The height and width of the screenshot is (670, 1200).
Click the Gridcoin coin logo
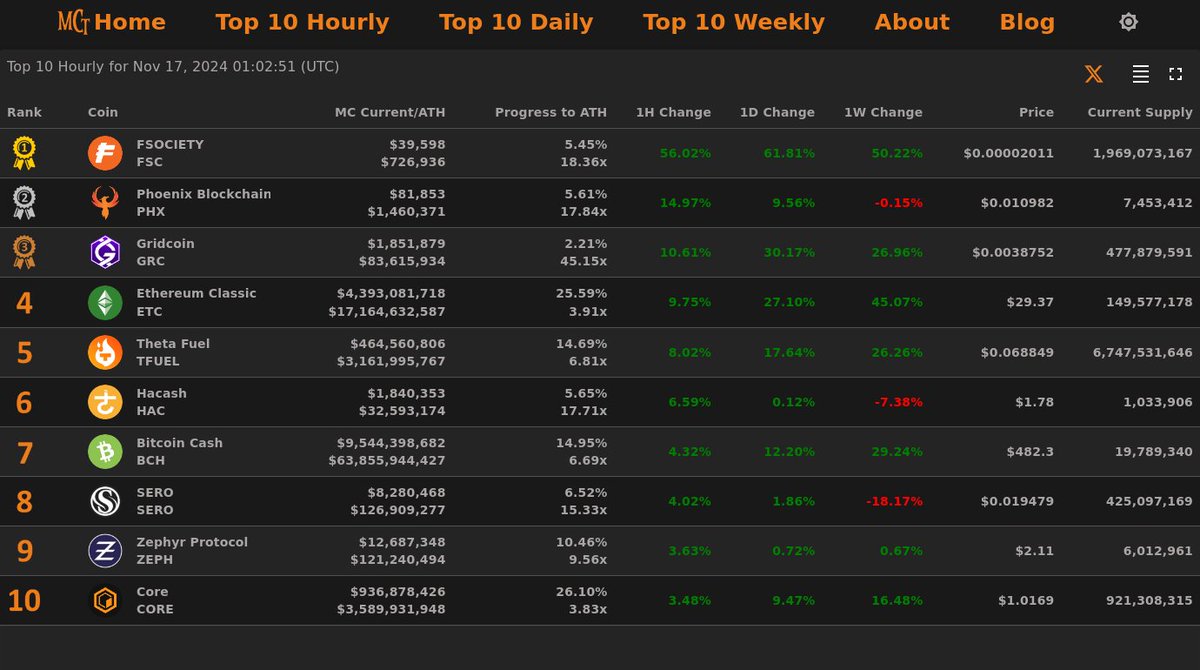[105, 252]
